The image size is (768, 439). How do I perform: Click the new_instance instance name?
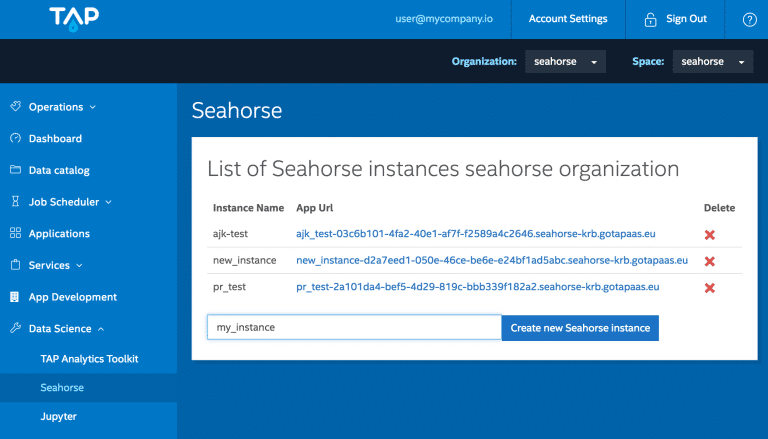pos(244,260)
